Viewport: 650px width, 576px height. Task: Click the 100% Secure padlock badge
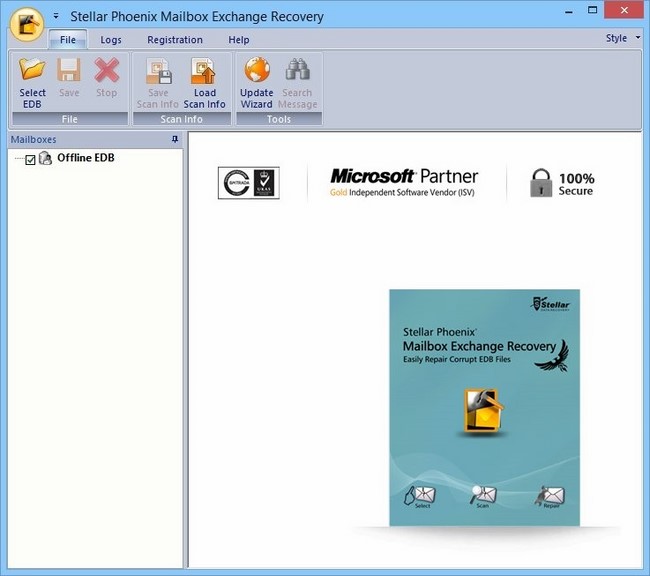click(562, 182)
